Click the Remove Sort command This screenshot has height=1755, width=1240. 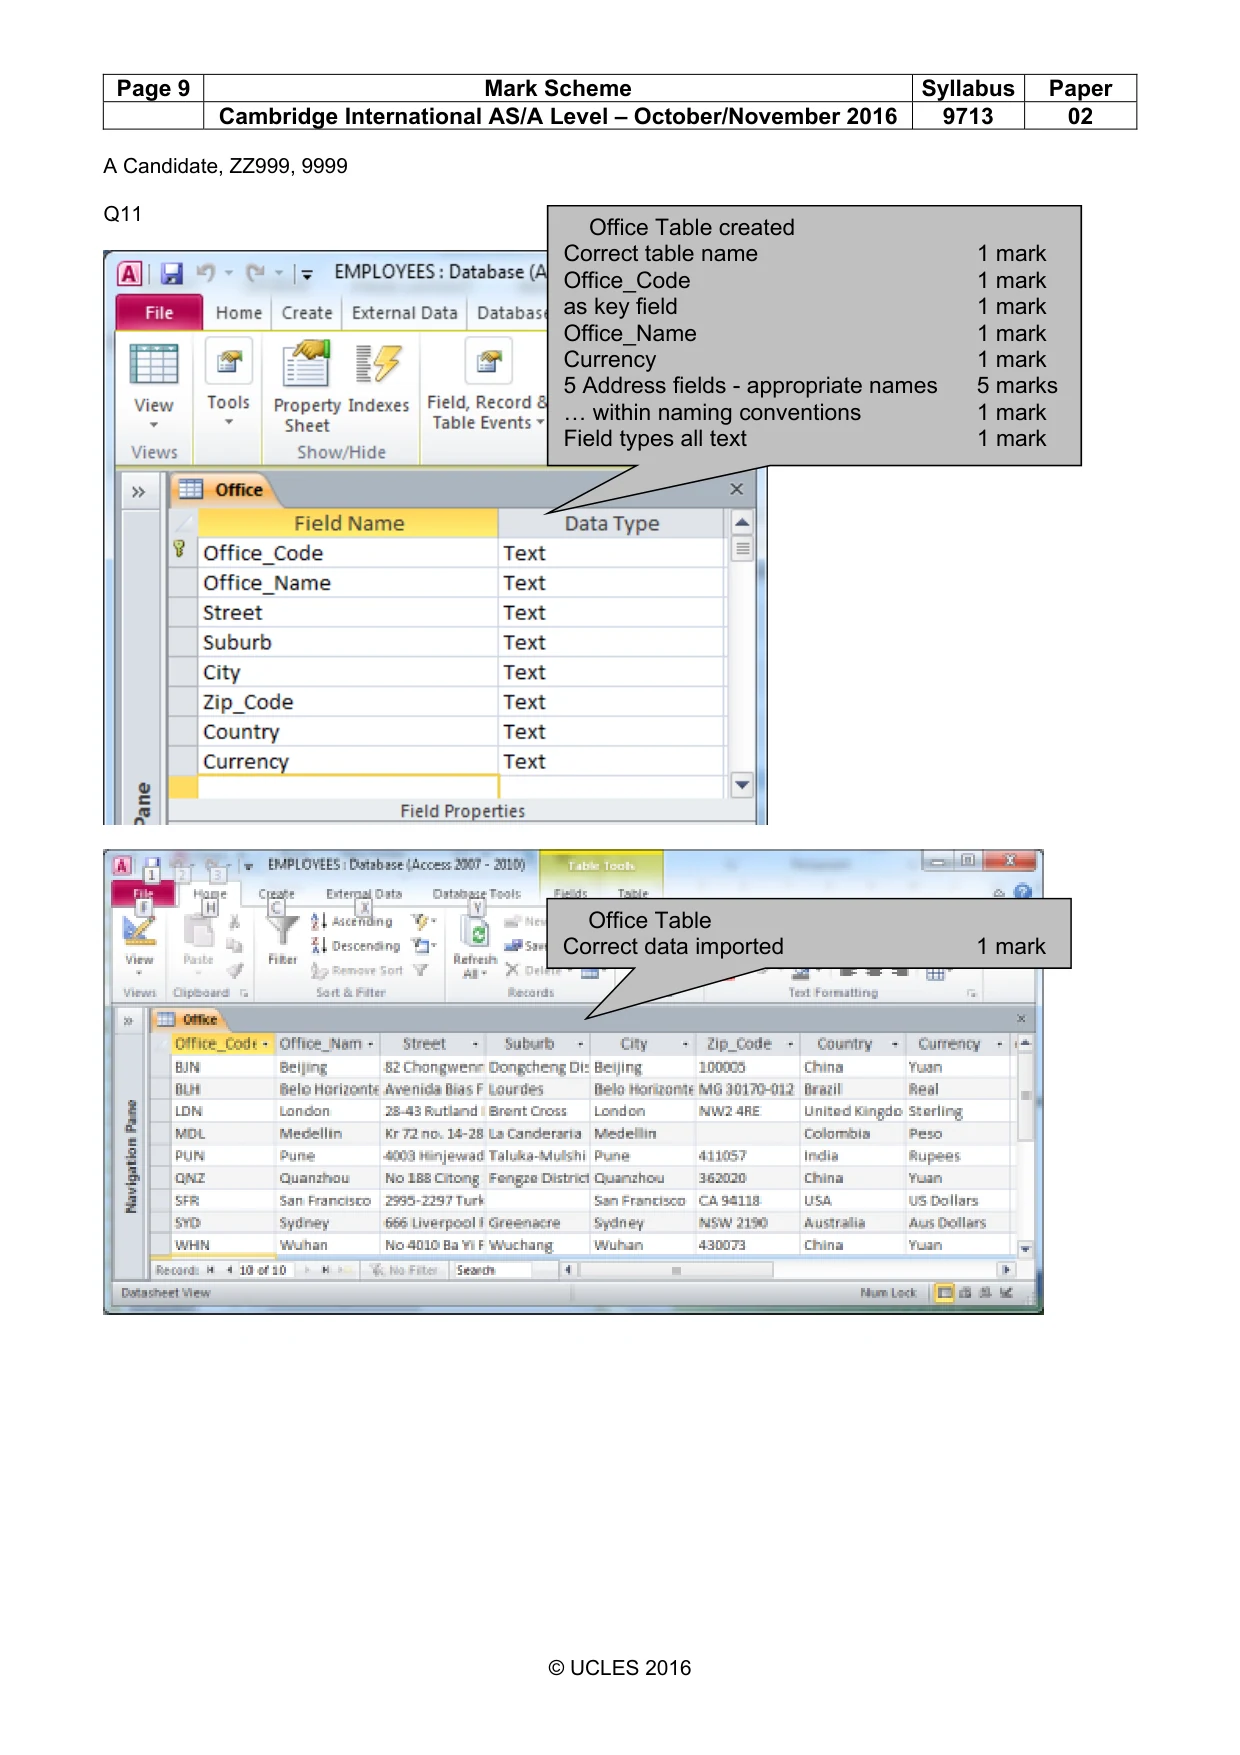click(x=357, y=970)
